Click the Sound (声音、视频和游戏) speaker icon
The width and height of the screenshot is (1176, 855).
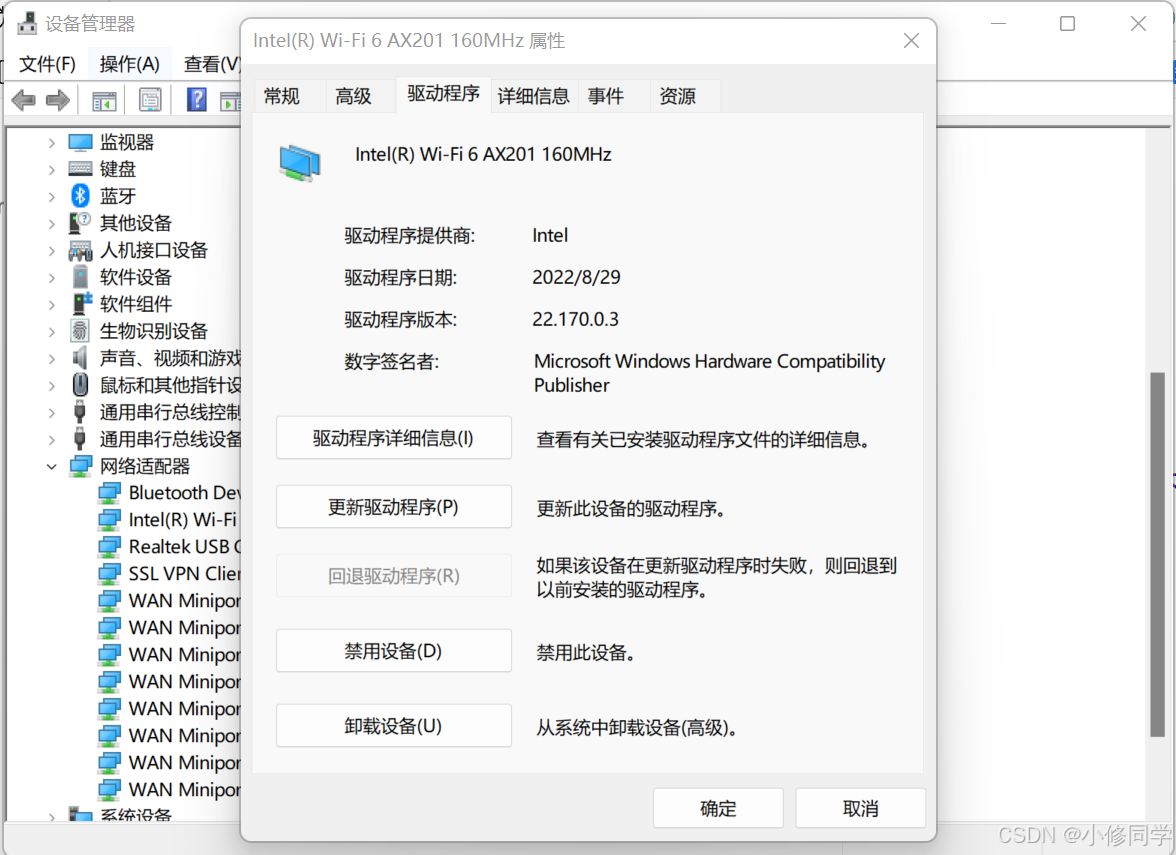(x=80, y=358)
